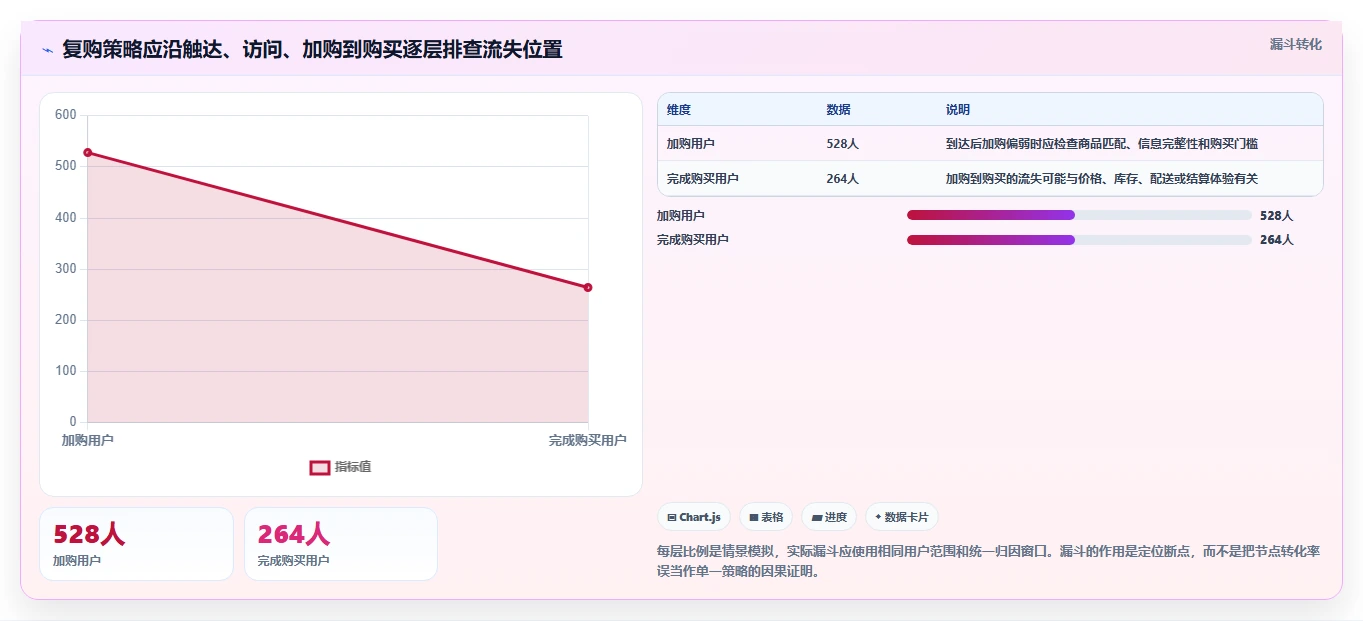
Task: Click the footnote beginning 每层比例是情景模拟
Action: [989, 561]
